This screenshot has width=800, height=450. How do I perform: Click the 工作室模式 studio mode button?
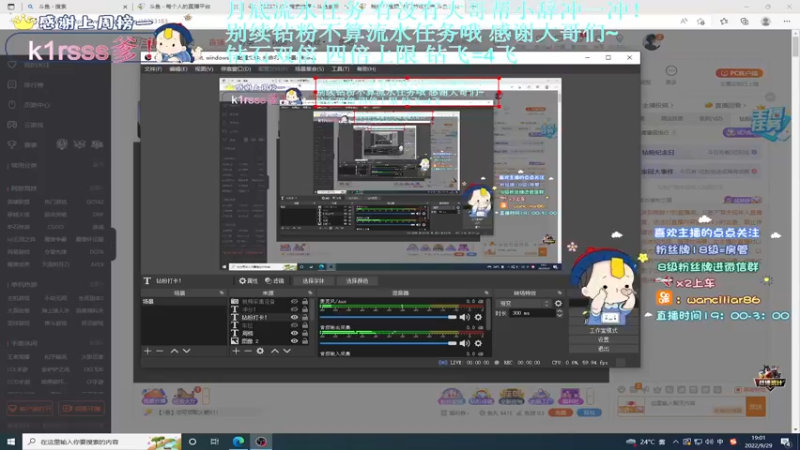[x=604, y=331]
